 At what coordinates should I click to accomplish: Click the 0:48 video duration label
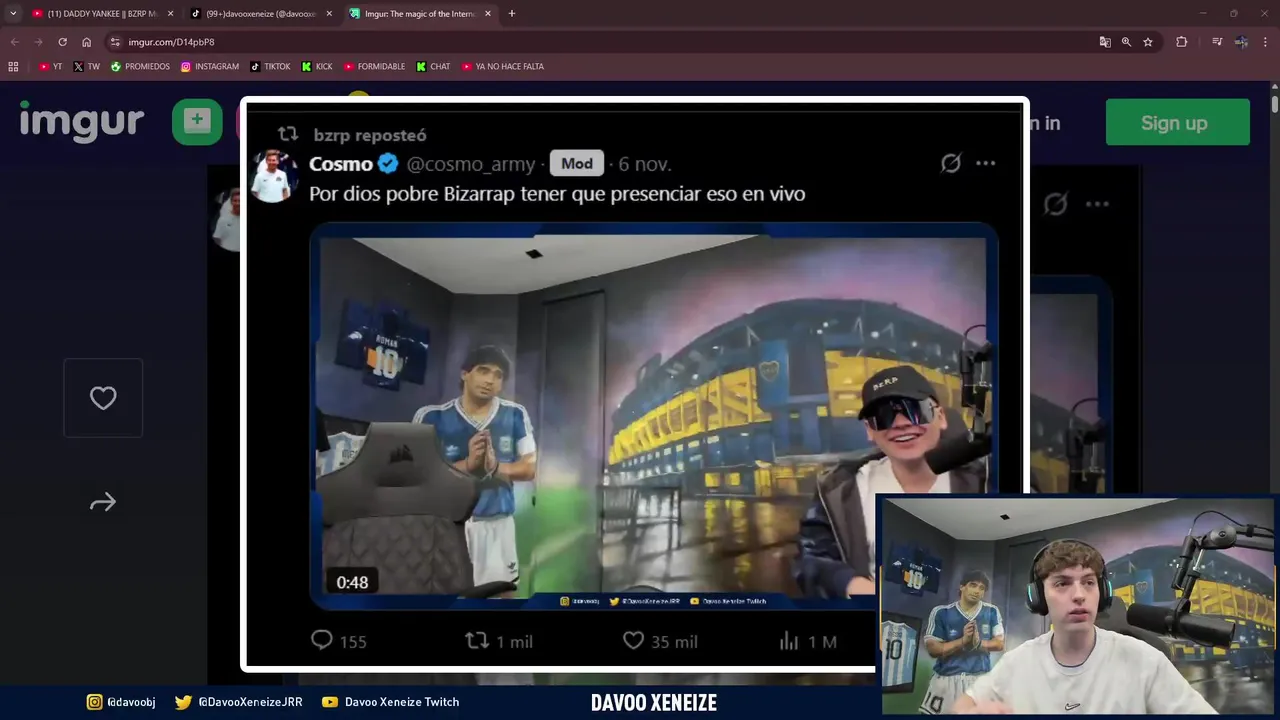tap(352, 582)
